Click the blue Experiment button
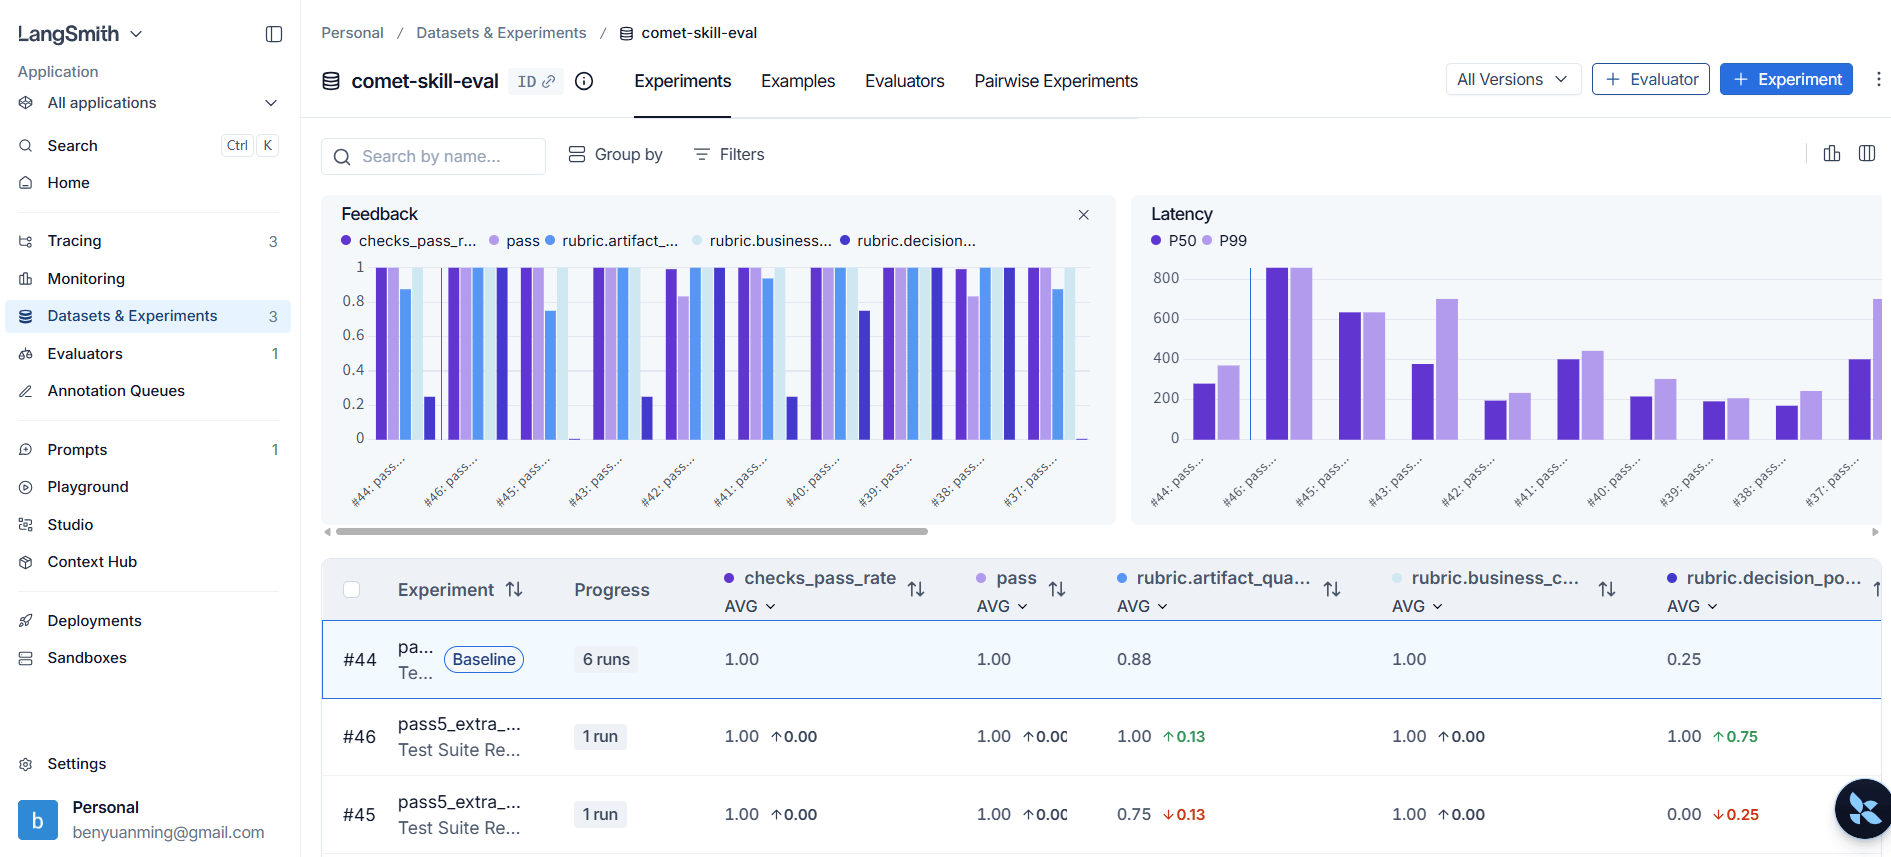The height and width of the screenshot is (857, 1891). click(x=1786, y=79)
